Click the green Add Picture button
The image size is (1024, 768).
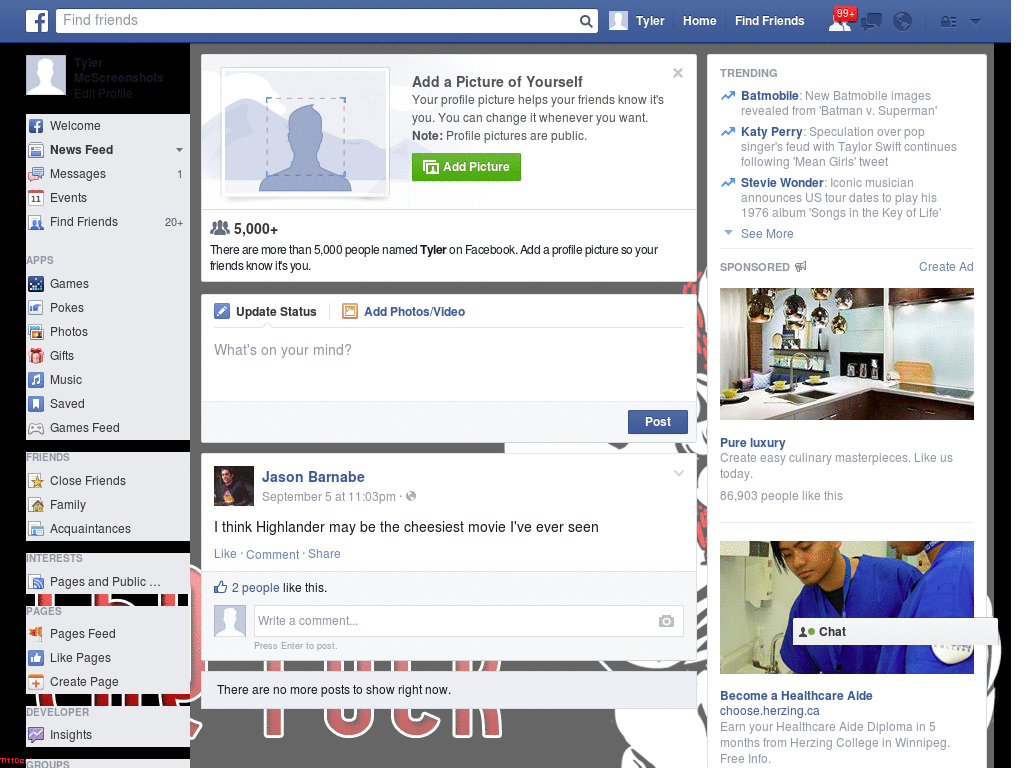pyautogui.click(x=466, y=167)
